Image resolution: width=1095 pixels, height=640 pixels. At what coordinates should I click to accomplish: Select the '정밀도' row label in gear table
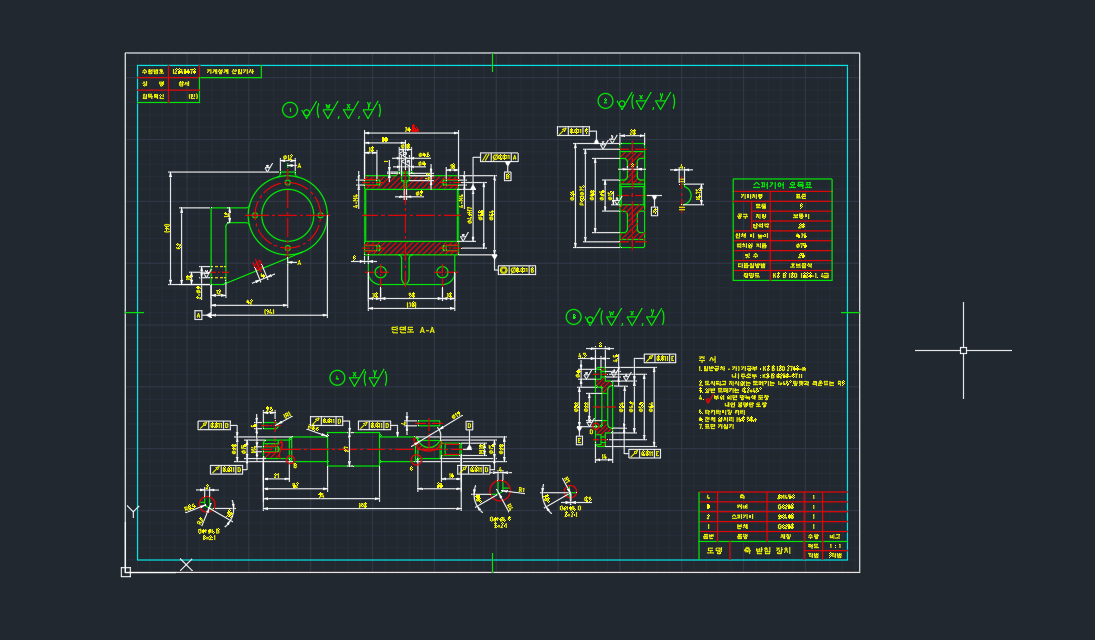click(x=751, y=275)
